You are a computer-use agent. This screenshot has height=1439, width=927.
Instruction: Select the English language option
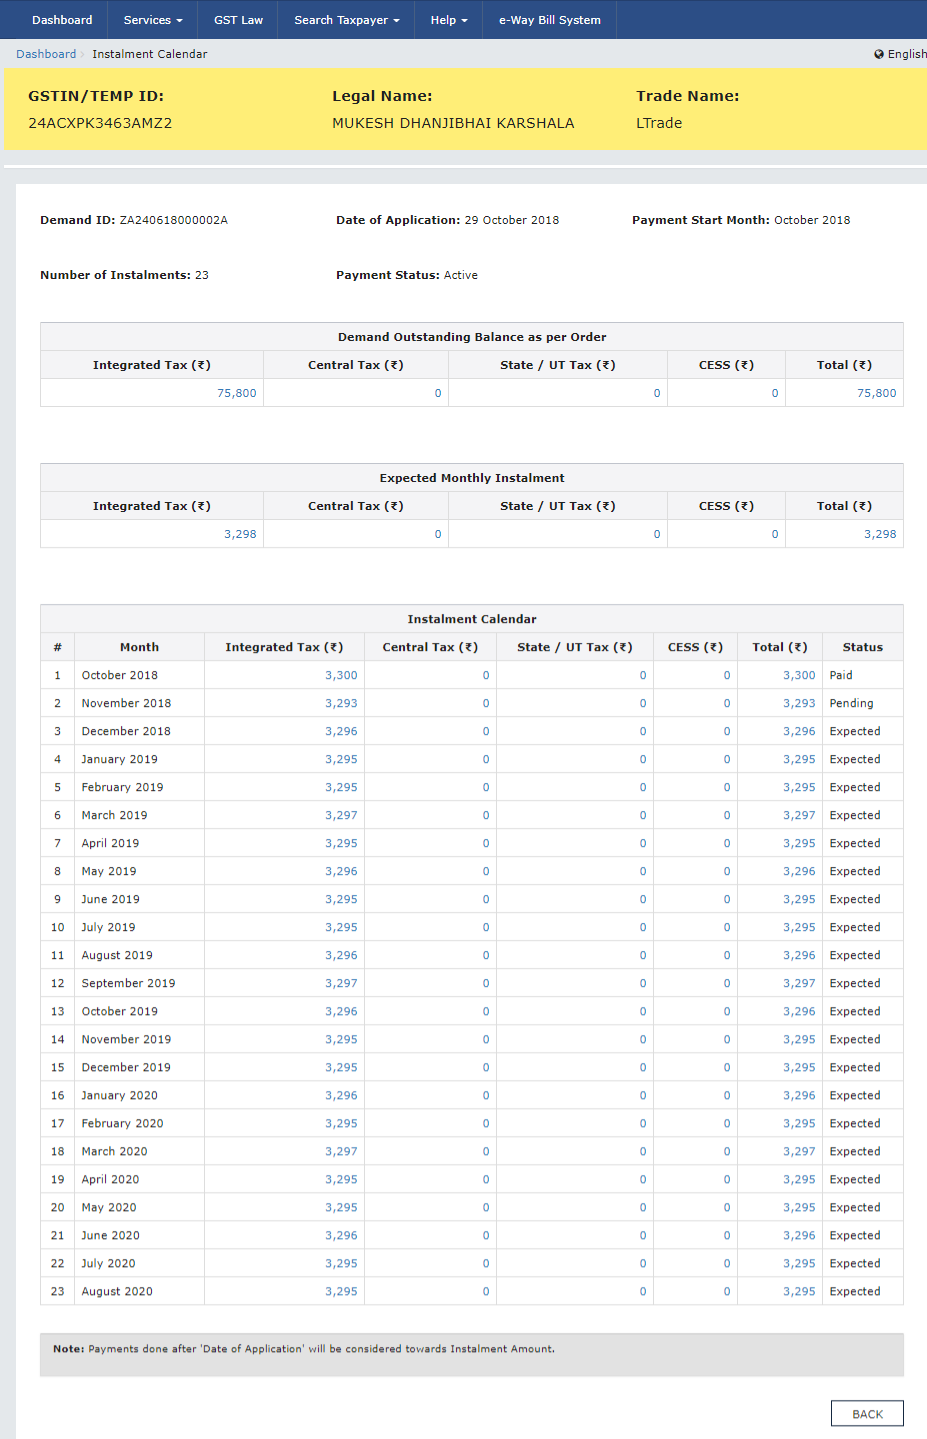(x=906, y=54)
